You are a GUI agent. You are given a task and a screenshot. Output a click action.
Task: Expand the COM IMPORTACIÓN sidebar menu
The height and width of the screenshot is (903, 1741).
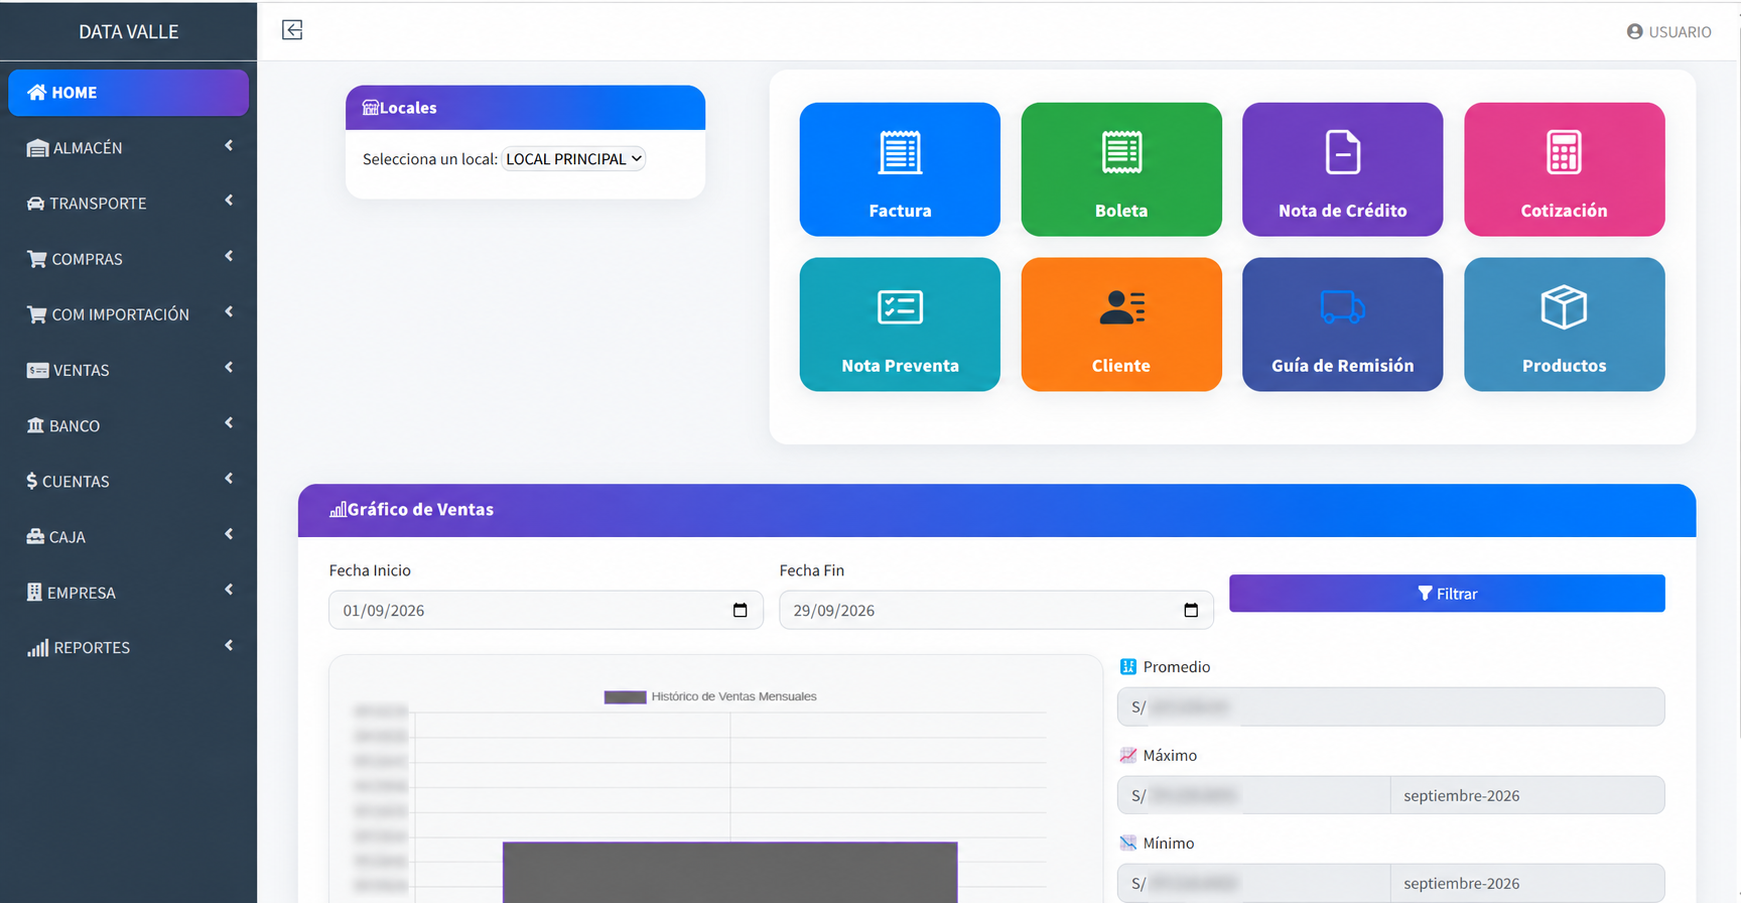pyautogui.click(x=128, y=314)
